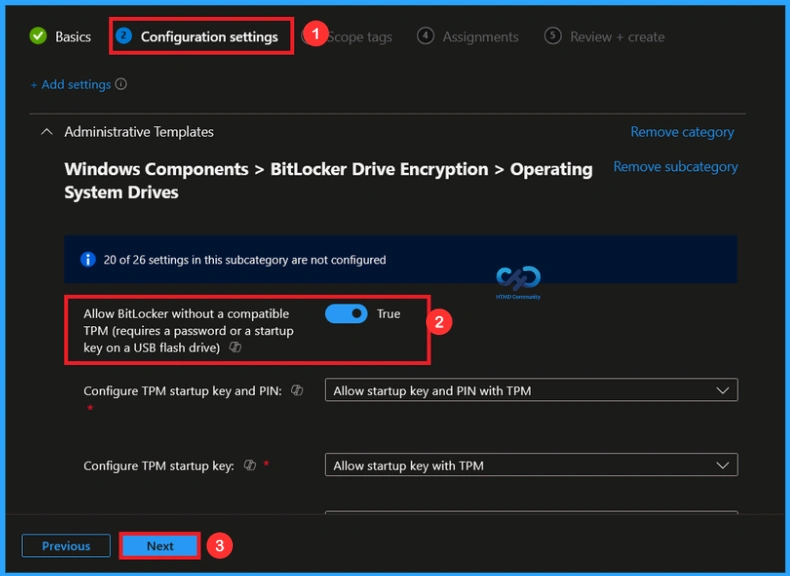Click the Previous button
Viewport: 790px width, 576px height.
[x=66, y=546]
